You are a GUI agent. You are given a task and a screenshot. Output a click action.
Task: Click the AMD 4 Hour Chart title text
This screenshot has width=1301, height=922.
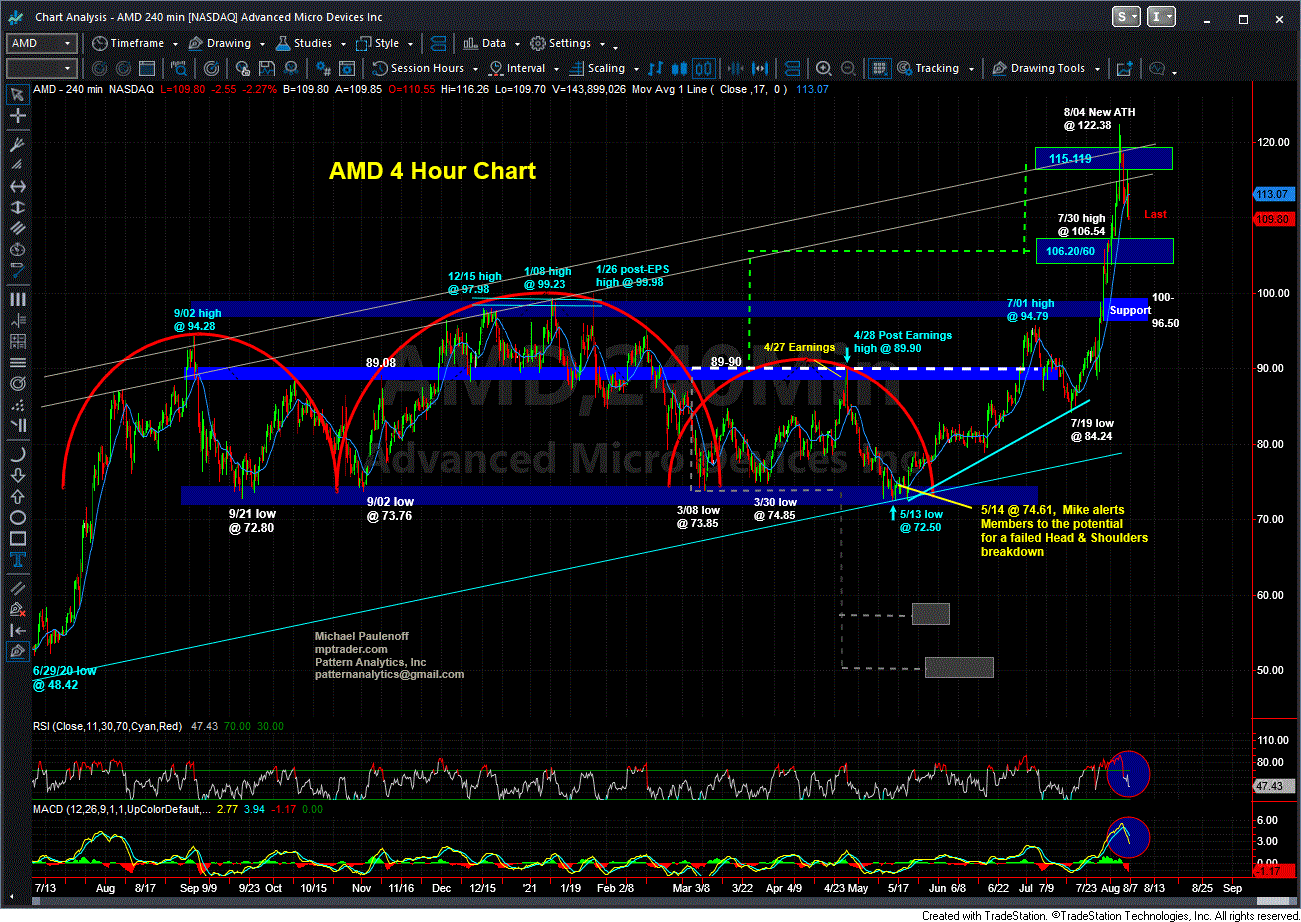[432, 171]
